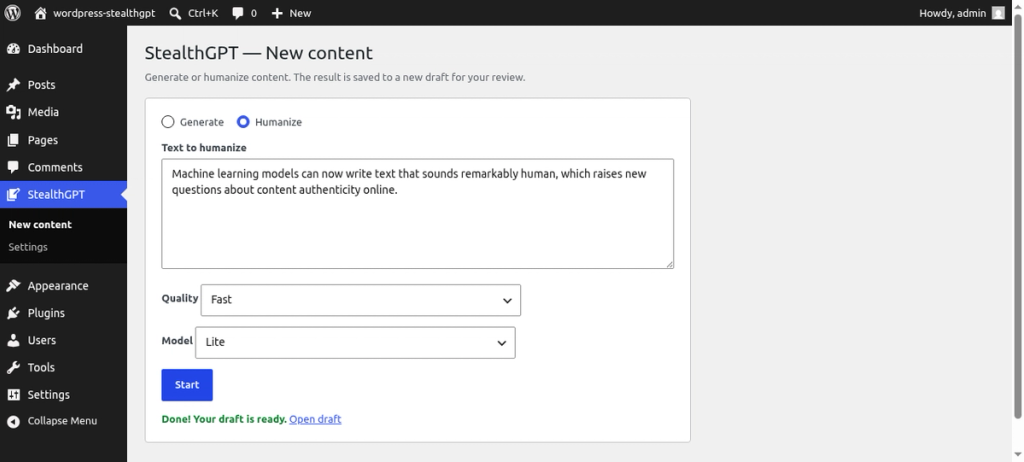Viewport: 1024px width, 462px height.
Task: Open the Tools menu
Action: [x=63, y=367]
